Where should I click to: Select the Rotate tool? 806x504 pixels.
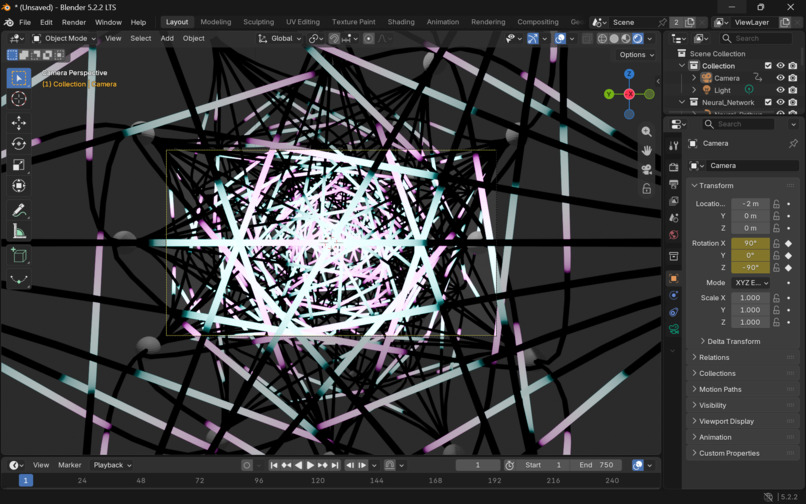pos(19,144)
